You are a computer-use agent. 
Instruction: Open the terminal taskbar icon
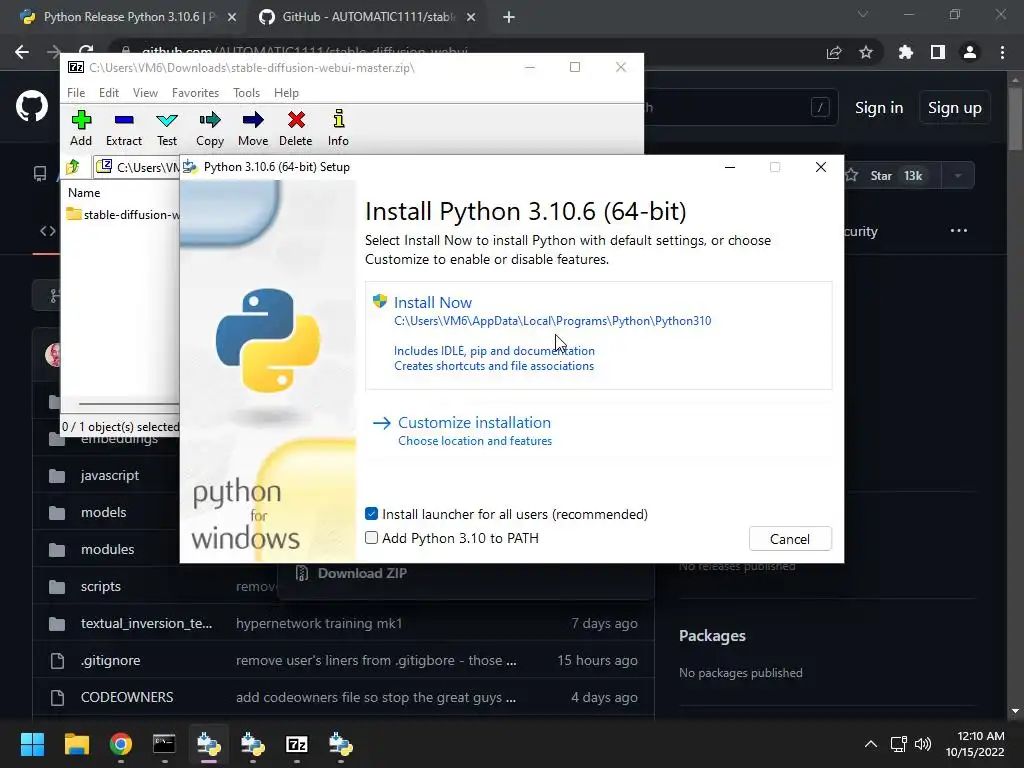point(165,744)
